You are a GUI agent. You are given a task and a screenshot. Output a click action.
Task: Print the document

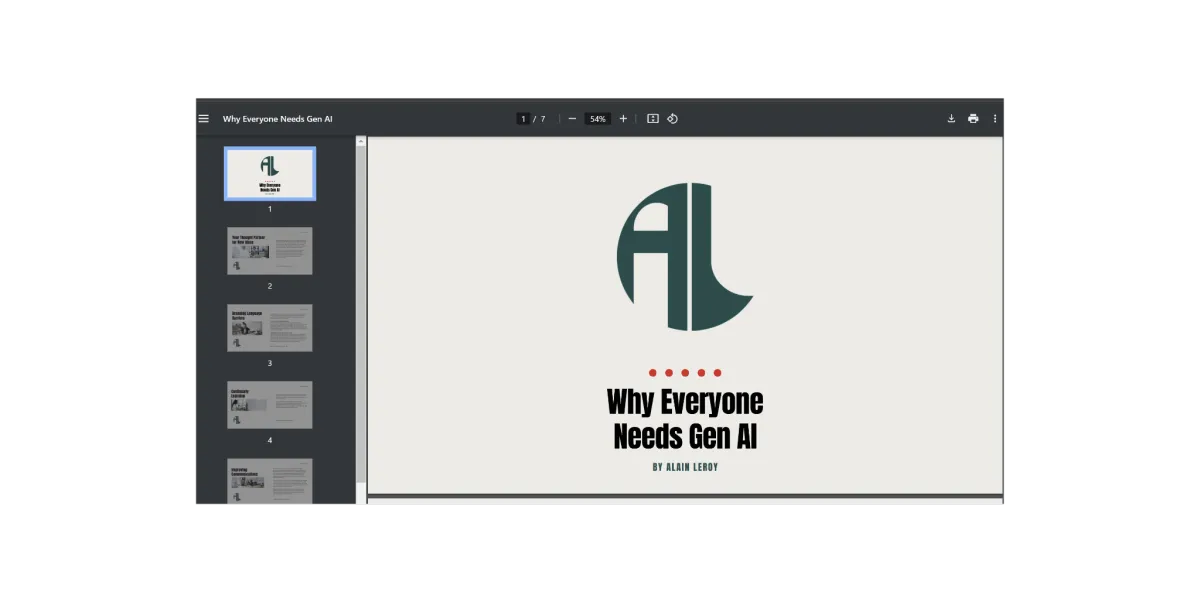point(973,119)
